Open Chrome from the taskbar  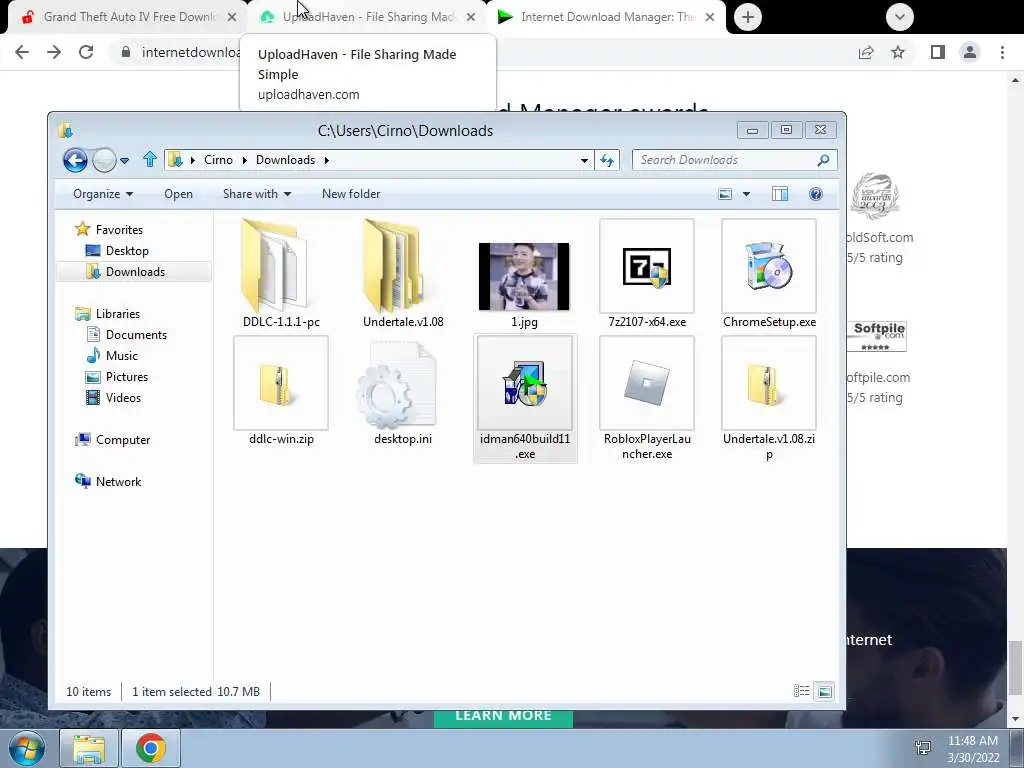pyautogui.click(x=151, y=748)
